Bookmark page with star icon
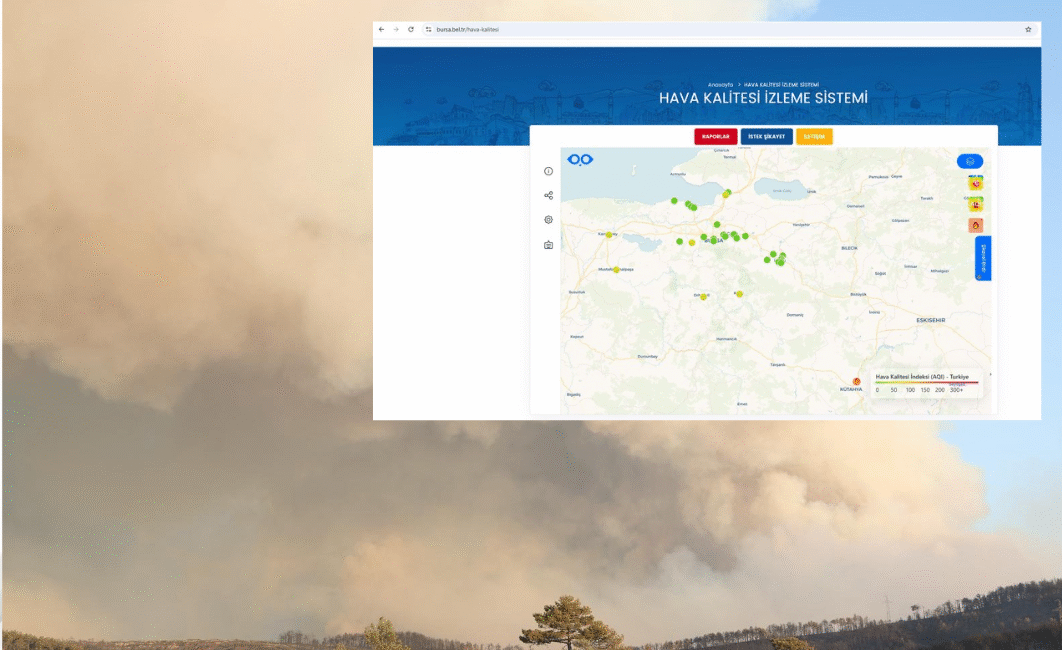 [x=1028, y=30]
